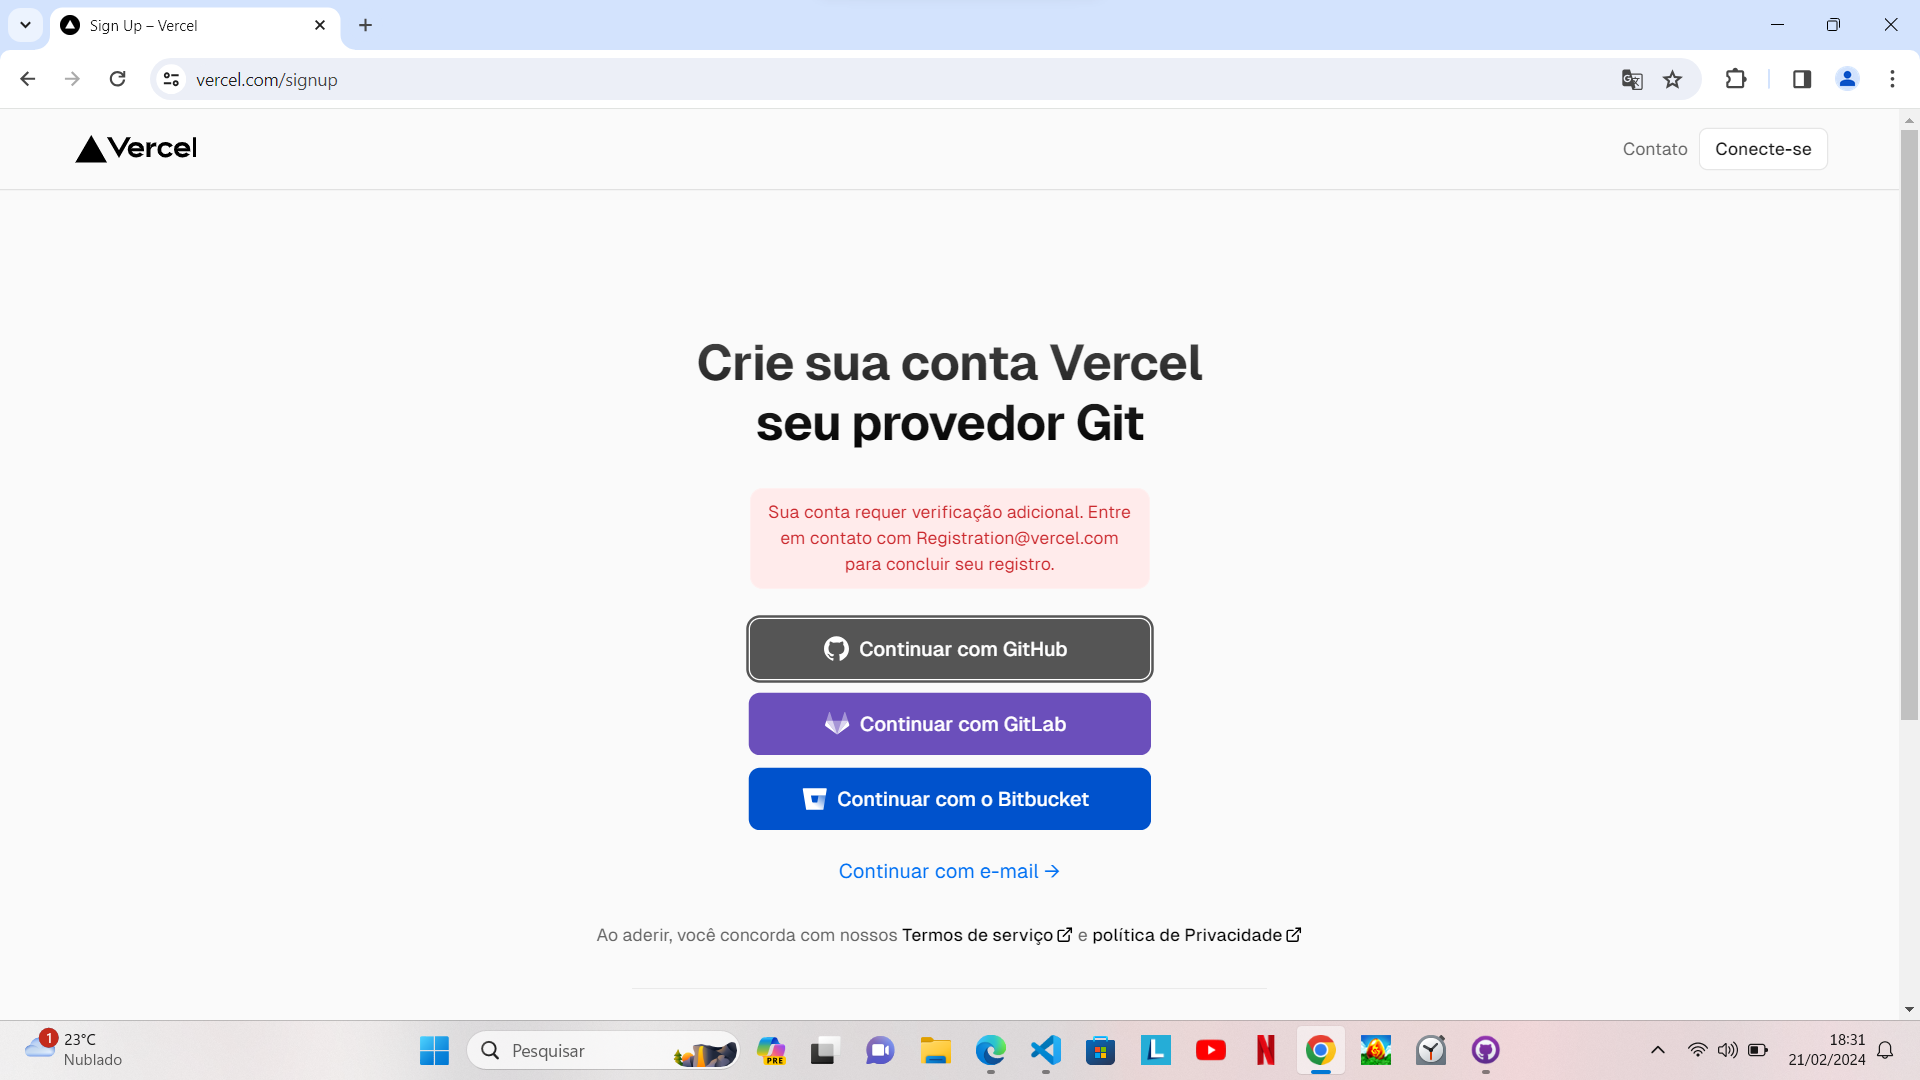Open YouTube from taskbar
The height and width of the screenshot is (1080, 1920).
1211,1051
